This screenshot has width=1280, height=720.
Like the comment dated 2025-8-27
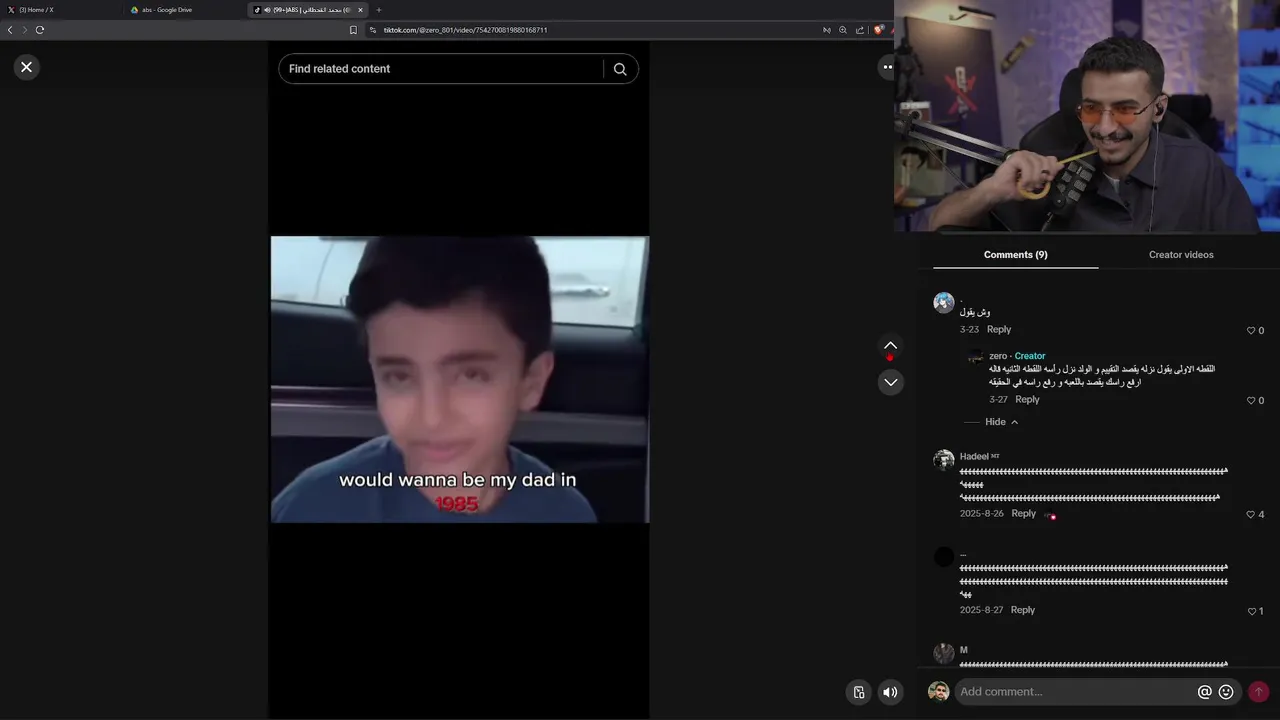[x=1251, y=611]
